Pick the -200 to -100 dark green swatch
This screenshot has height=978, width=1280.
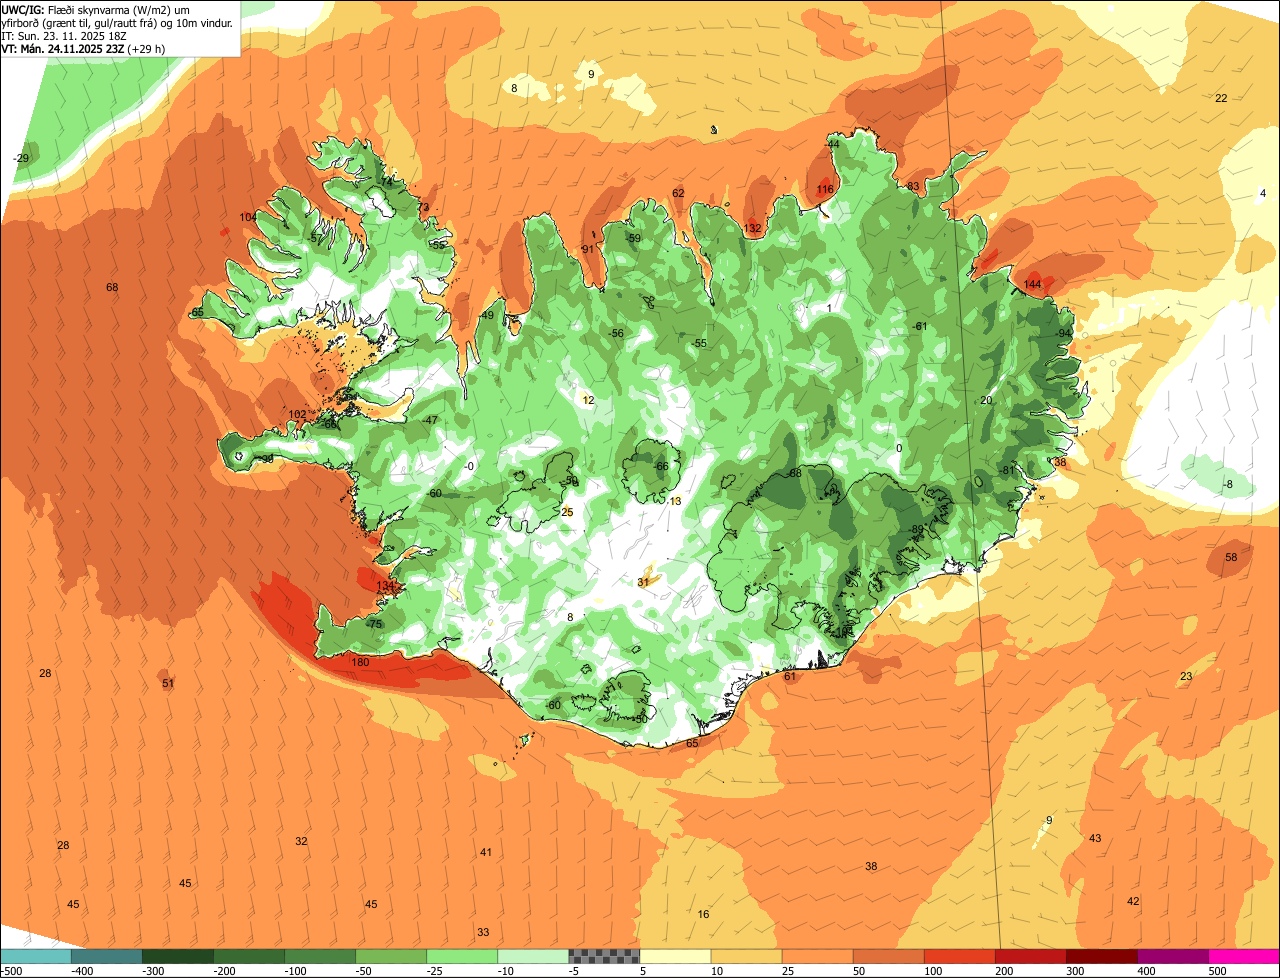click(249, 956)
